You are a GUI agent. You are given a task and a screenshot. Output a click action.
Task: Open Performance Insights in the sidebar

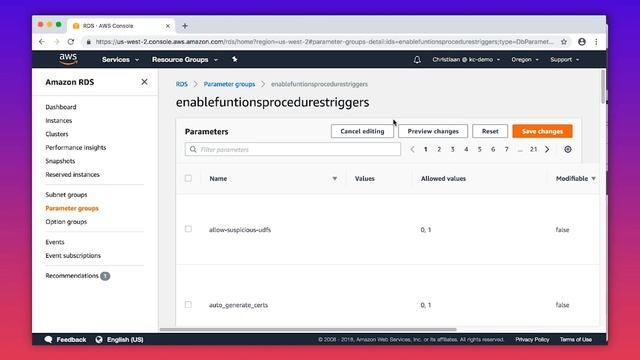pyautogui.click(x=76, y=147)
